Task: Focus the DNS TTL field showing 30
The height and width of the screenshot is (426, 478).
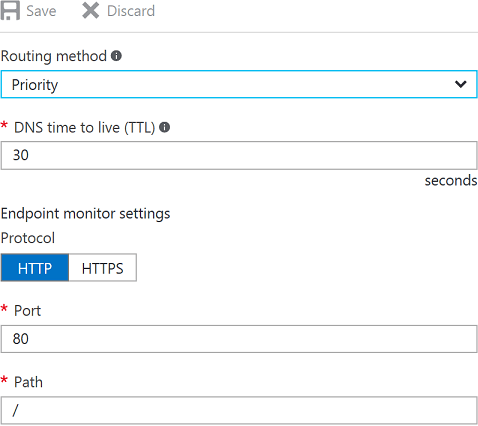Action: tap(239, 156)
